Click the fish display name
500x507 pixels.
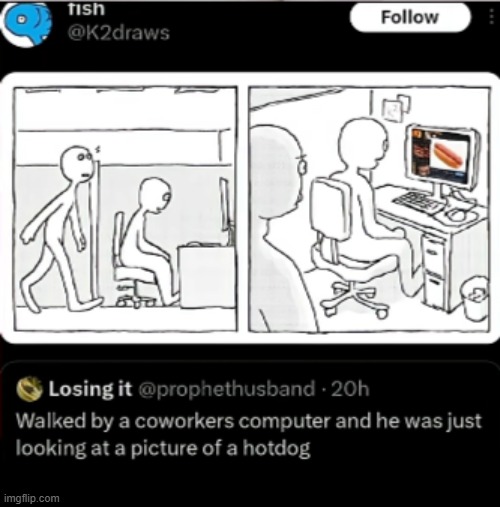(86, 9)
